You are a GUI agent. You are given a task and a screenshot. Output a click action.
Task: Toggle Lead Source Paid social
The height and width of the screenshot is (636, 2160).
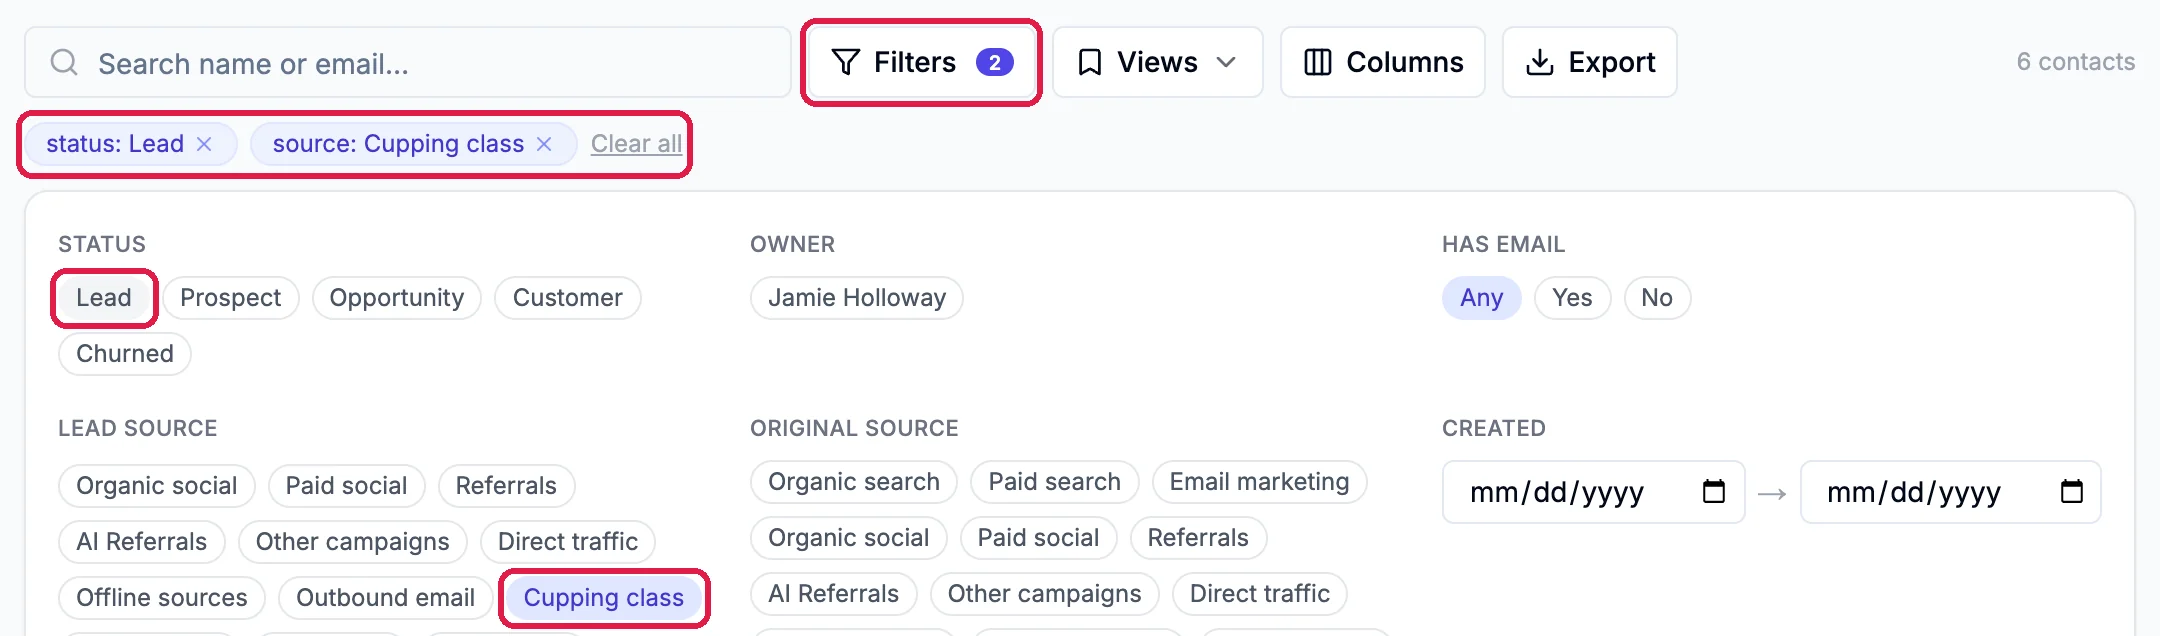coord(347,486)
